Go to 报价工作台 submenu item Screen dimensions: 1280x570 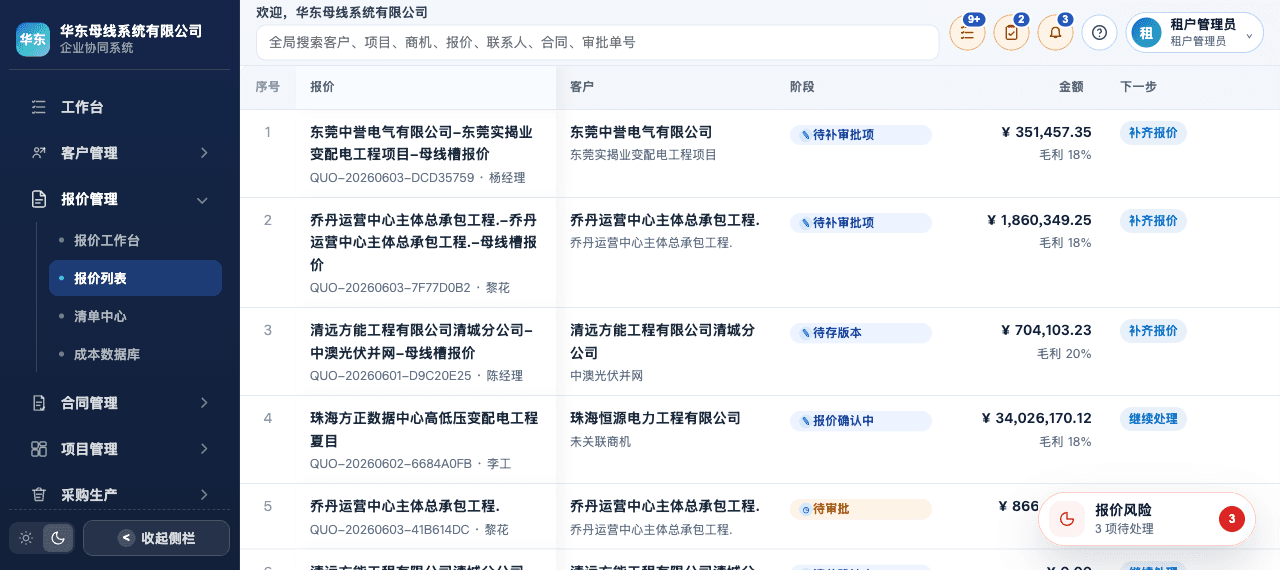tap(135, 240)
